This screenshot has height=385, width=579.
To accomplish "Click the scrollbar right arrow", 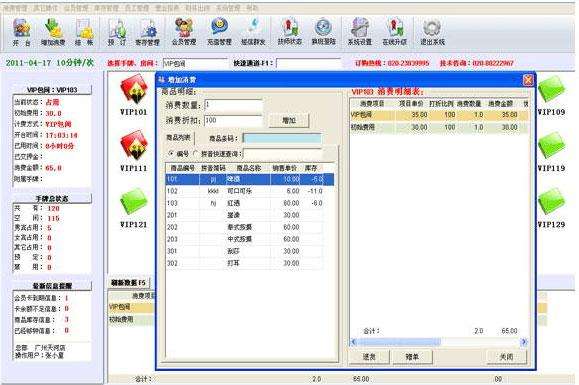I will (523, 342).
